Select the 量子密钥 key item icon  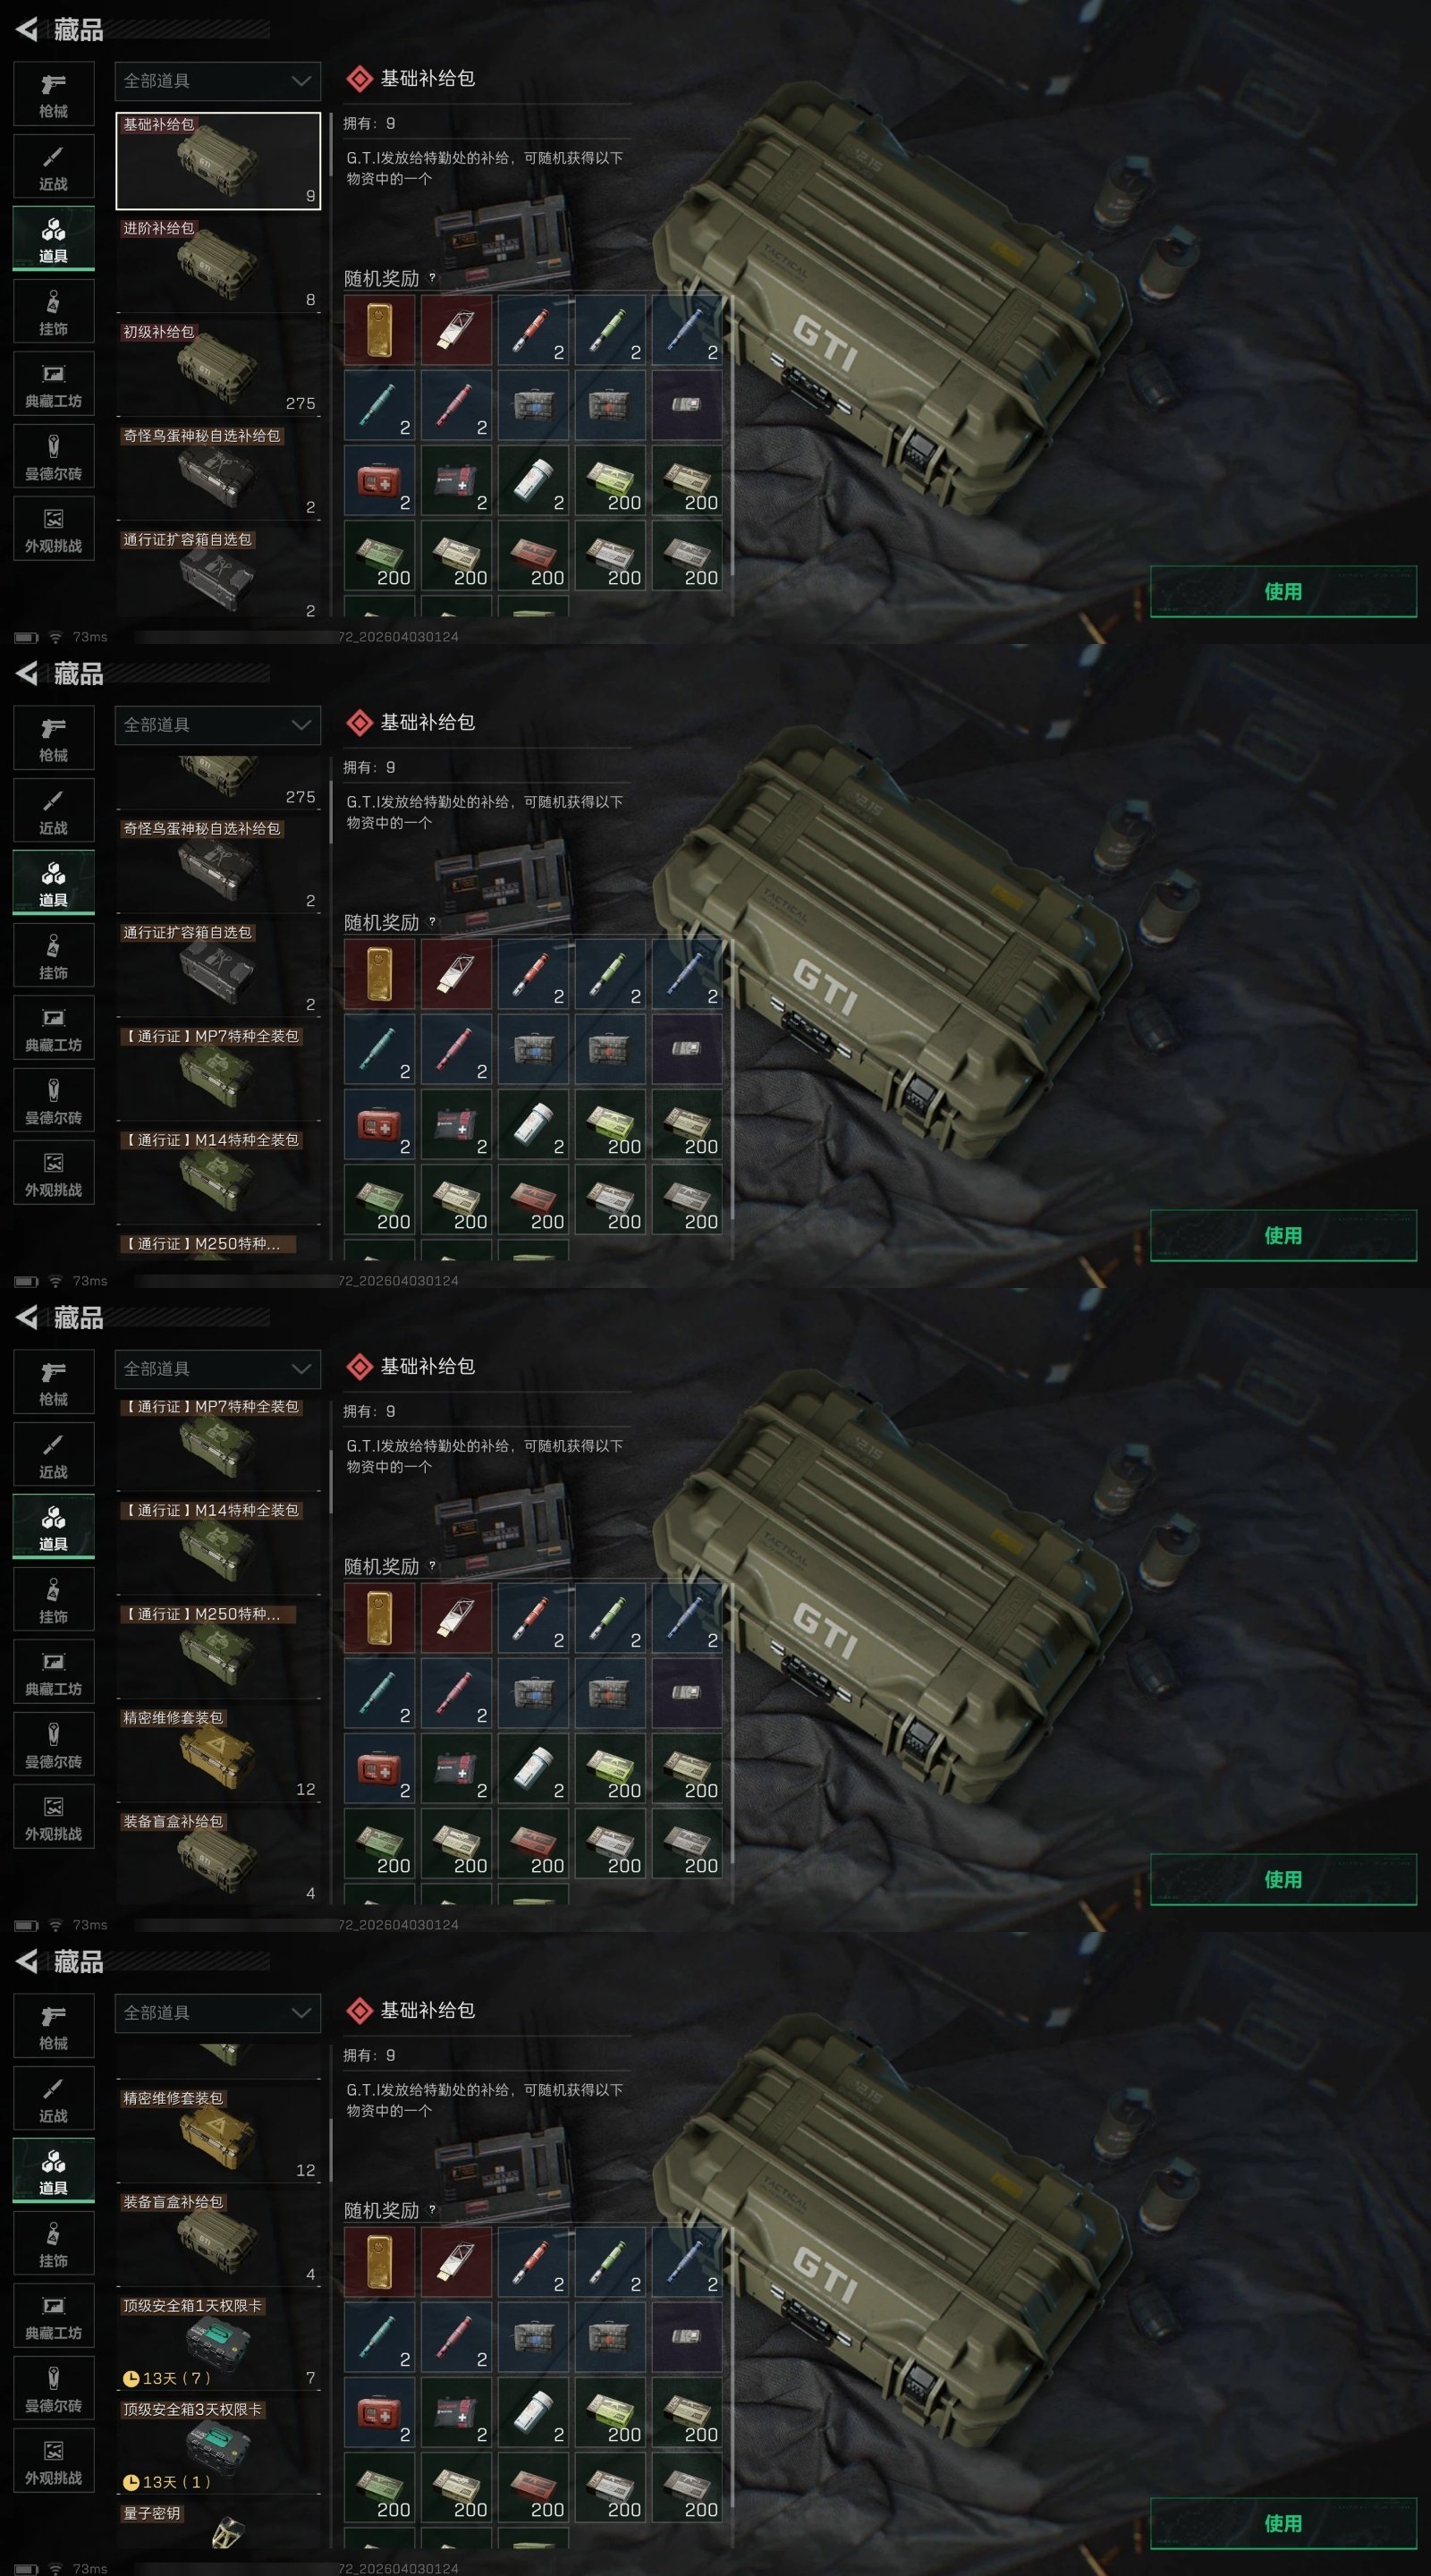229,2535
